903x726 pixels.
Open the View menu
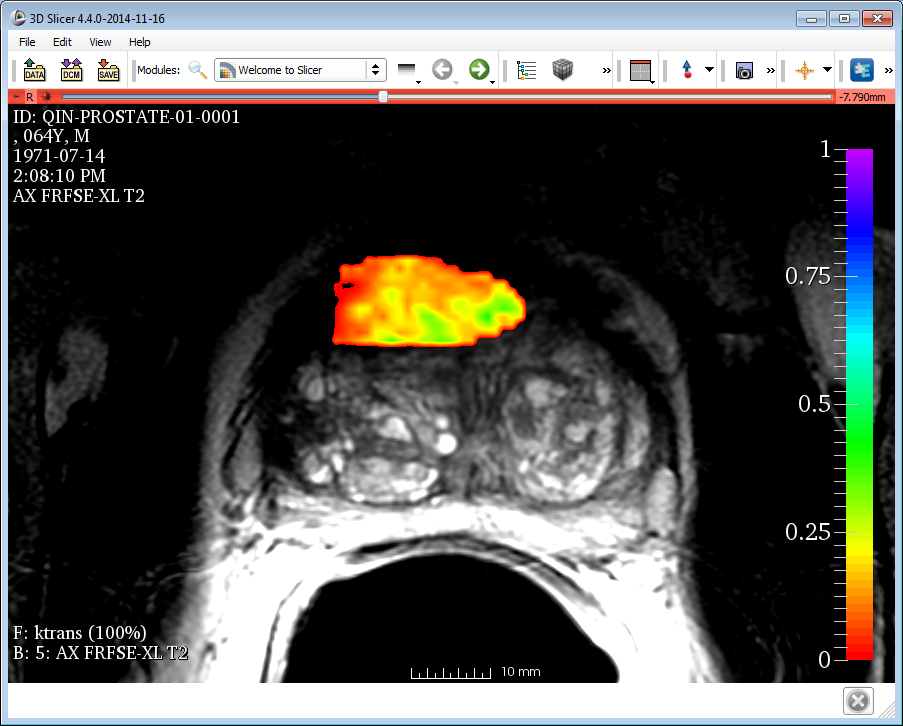tap(100, 42)
